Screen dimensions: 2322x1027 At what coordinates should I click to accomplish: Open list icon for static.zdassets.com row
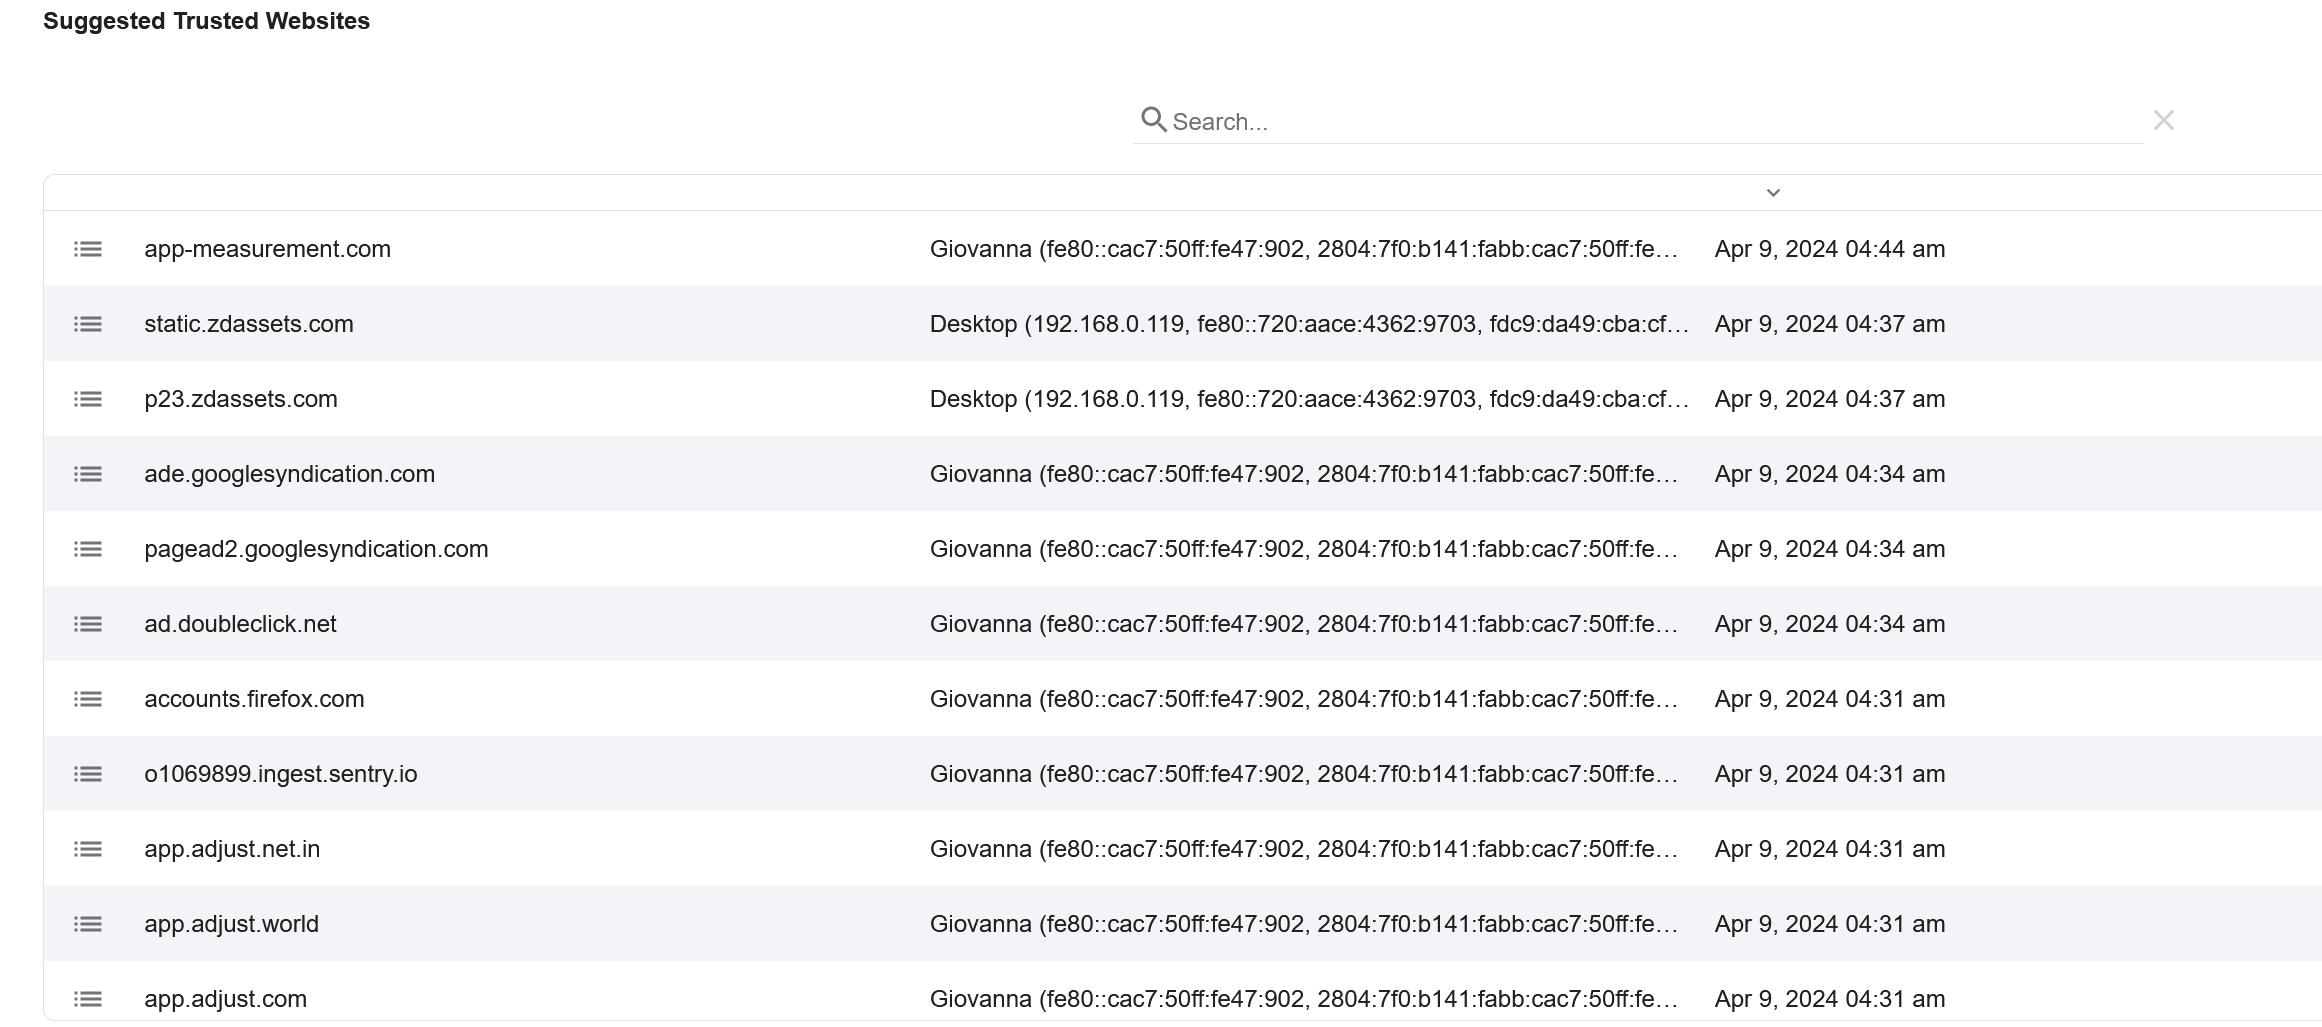point(88,324)
